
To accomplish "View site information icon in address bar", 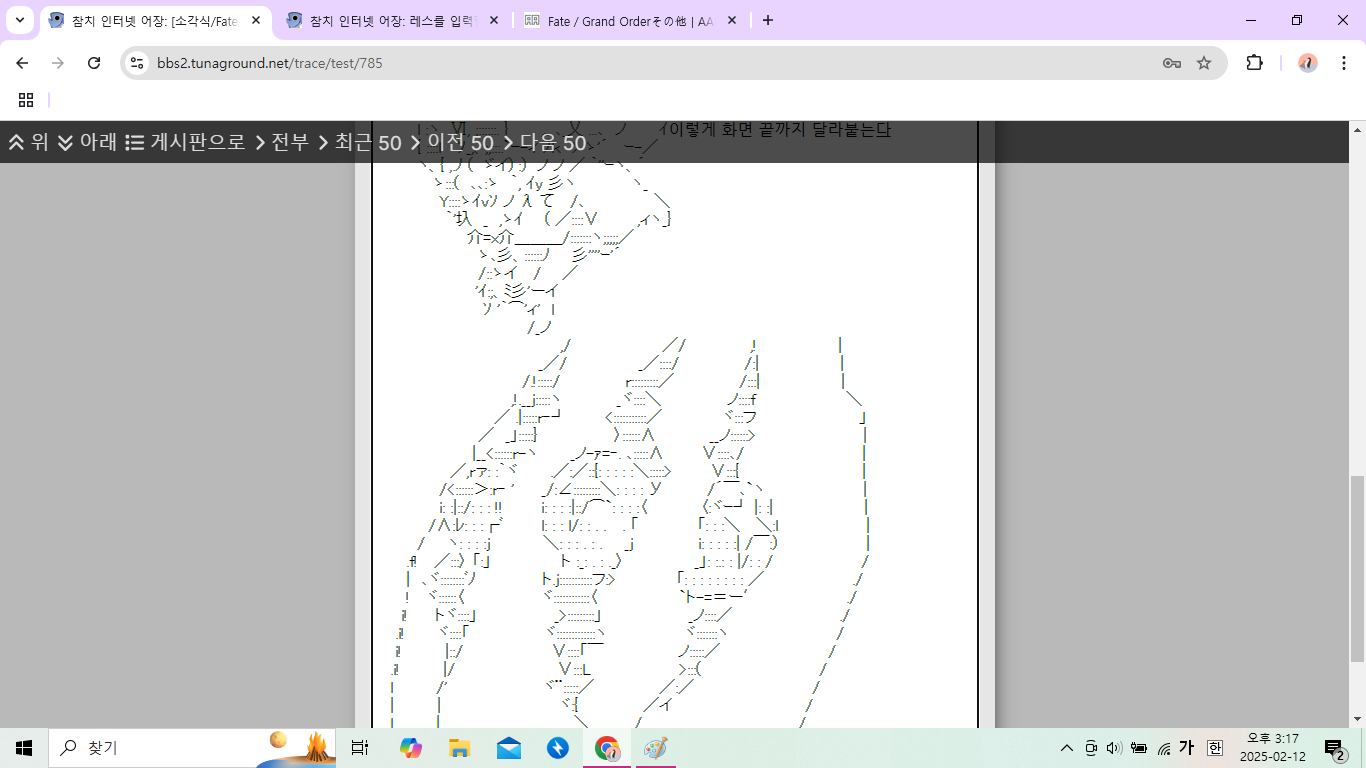I will tap(138, 63).
